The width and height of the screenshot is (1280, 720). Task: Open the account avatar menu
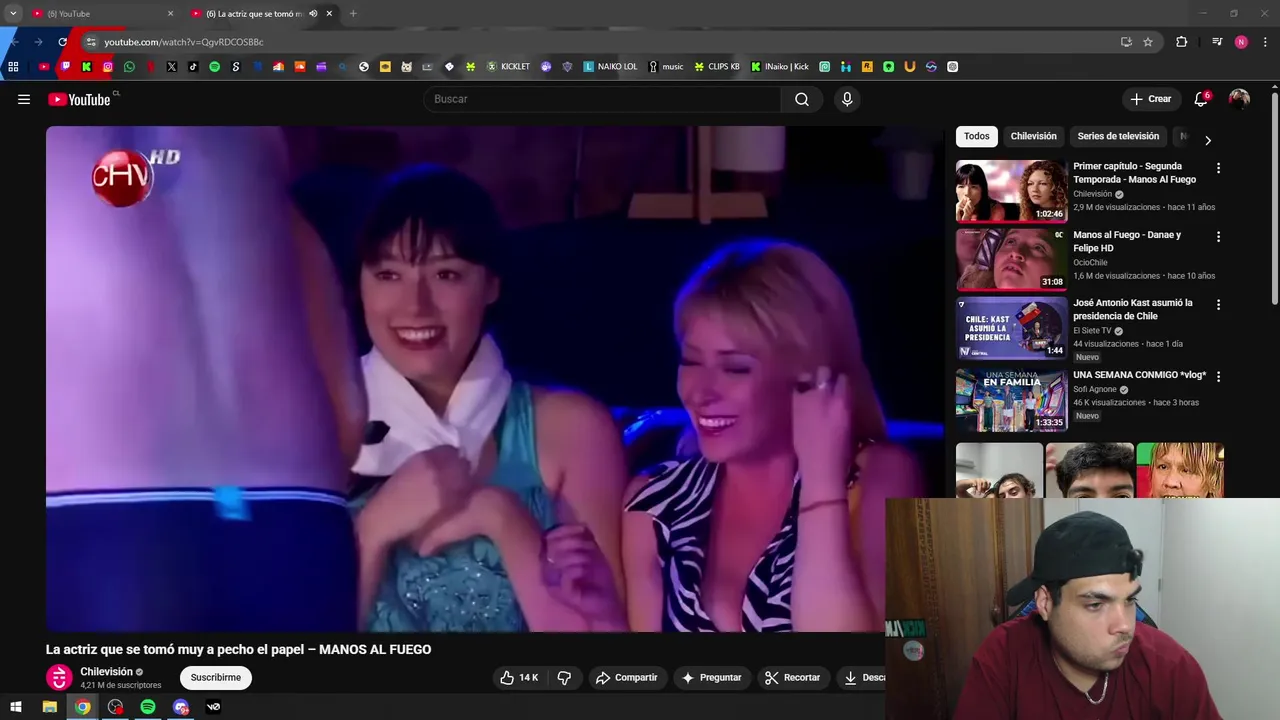click(1239, 99)
